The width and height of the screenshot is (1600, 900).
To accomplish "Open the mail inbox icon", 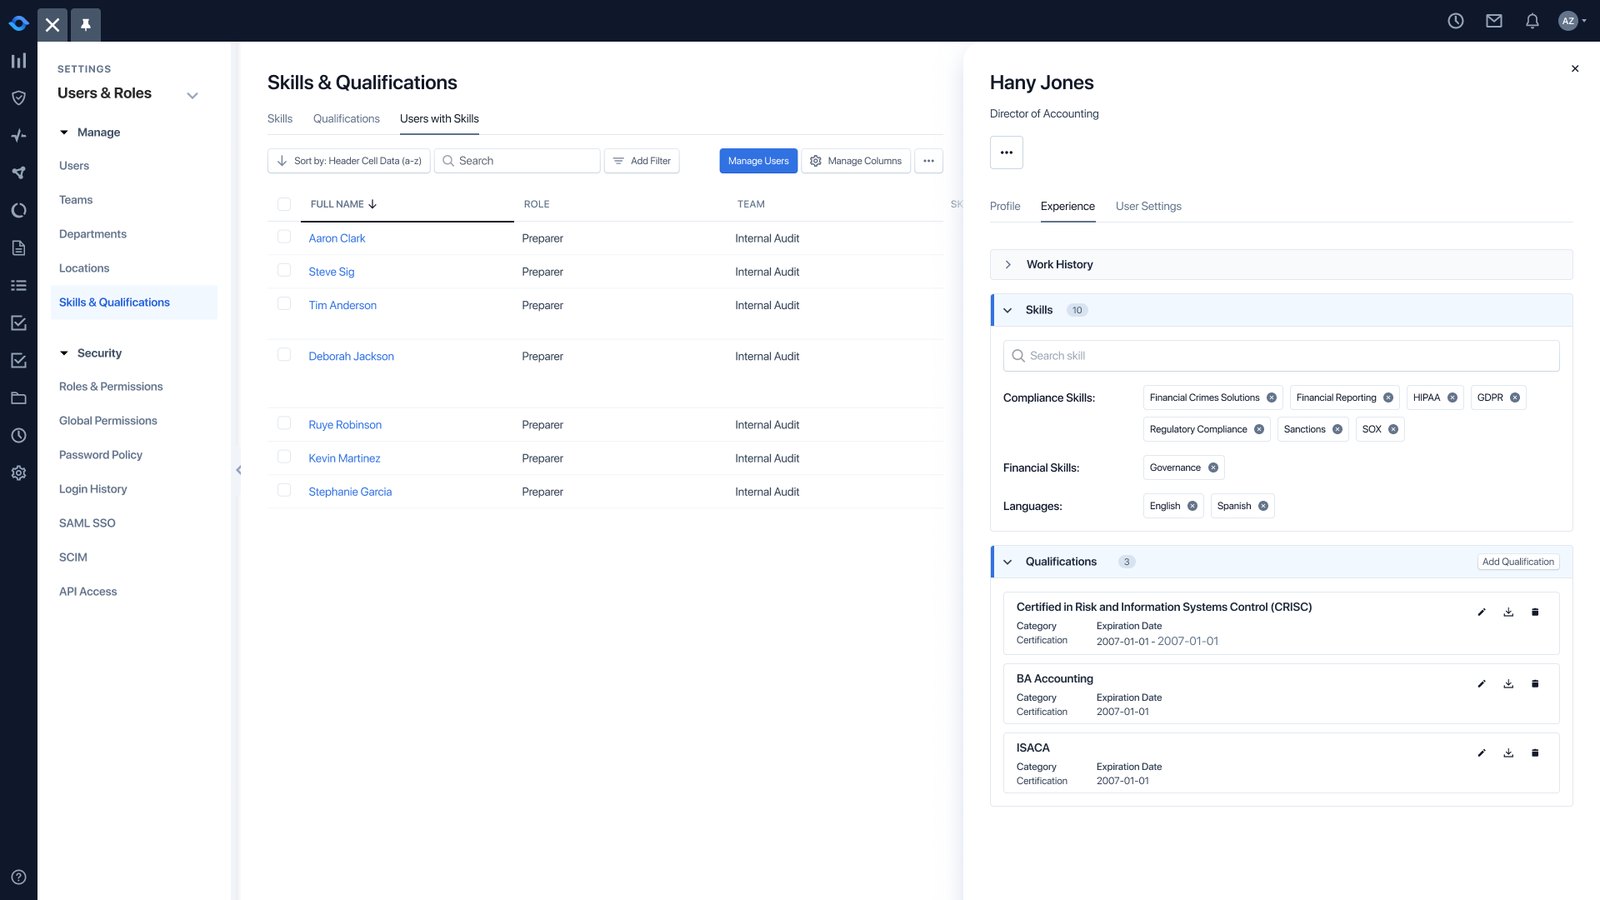I will point(1494,21).
